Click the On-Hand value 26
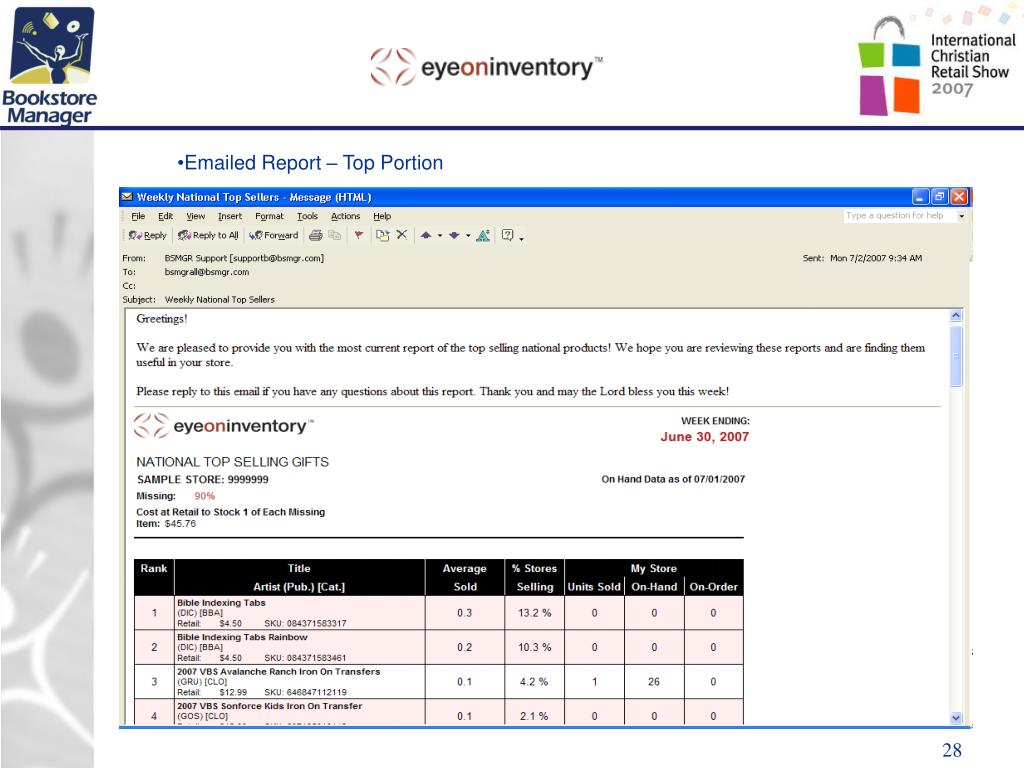 coord(654,682)
